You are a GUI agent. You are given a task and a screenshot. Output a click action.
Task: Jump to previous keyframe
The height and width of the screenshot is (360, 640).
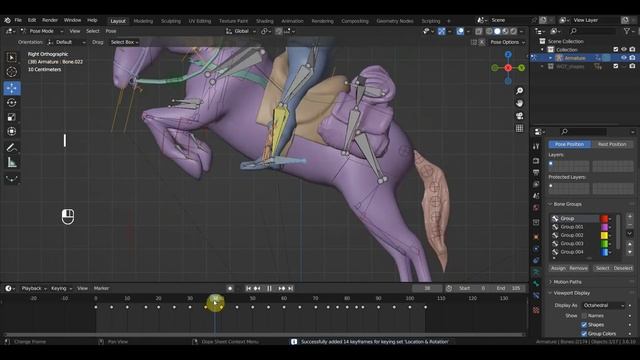pos(257,288)
